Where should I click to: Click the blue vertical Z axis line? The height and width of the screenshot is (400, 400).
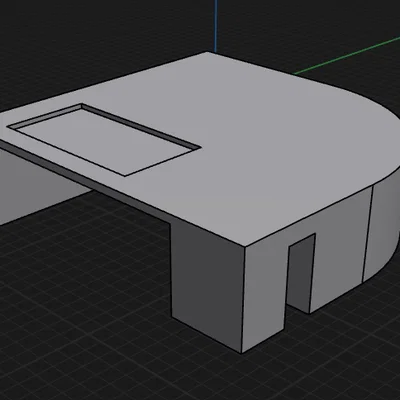point(216,26)
